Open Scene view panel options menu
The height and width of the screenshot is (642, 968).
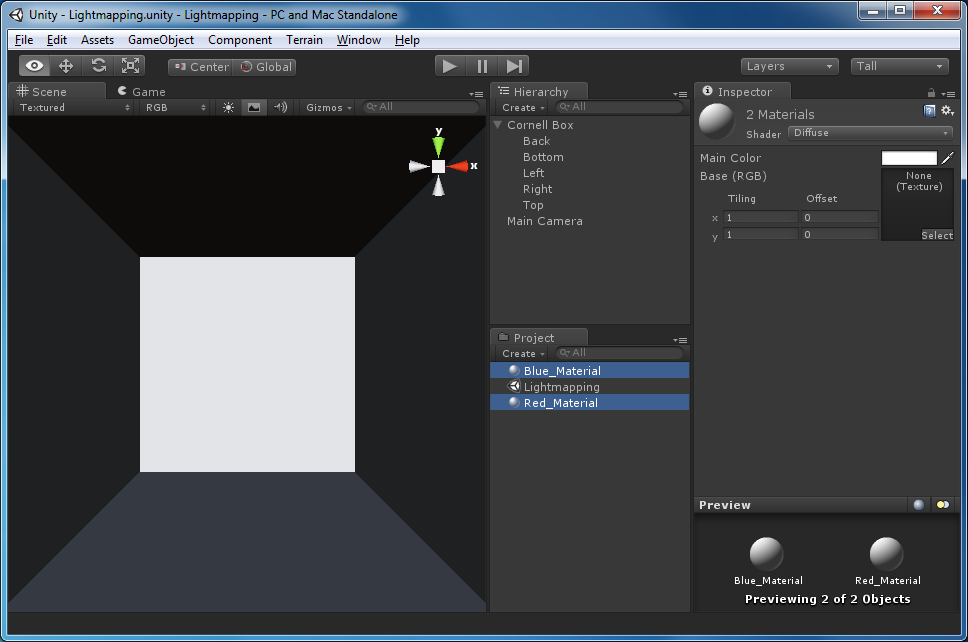pos(476,94)
